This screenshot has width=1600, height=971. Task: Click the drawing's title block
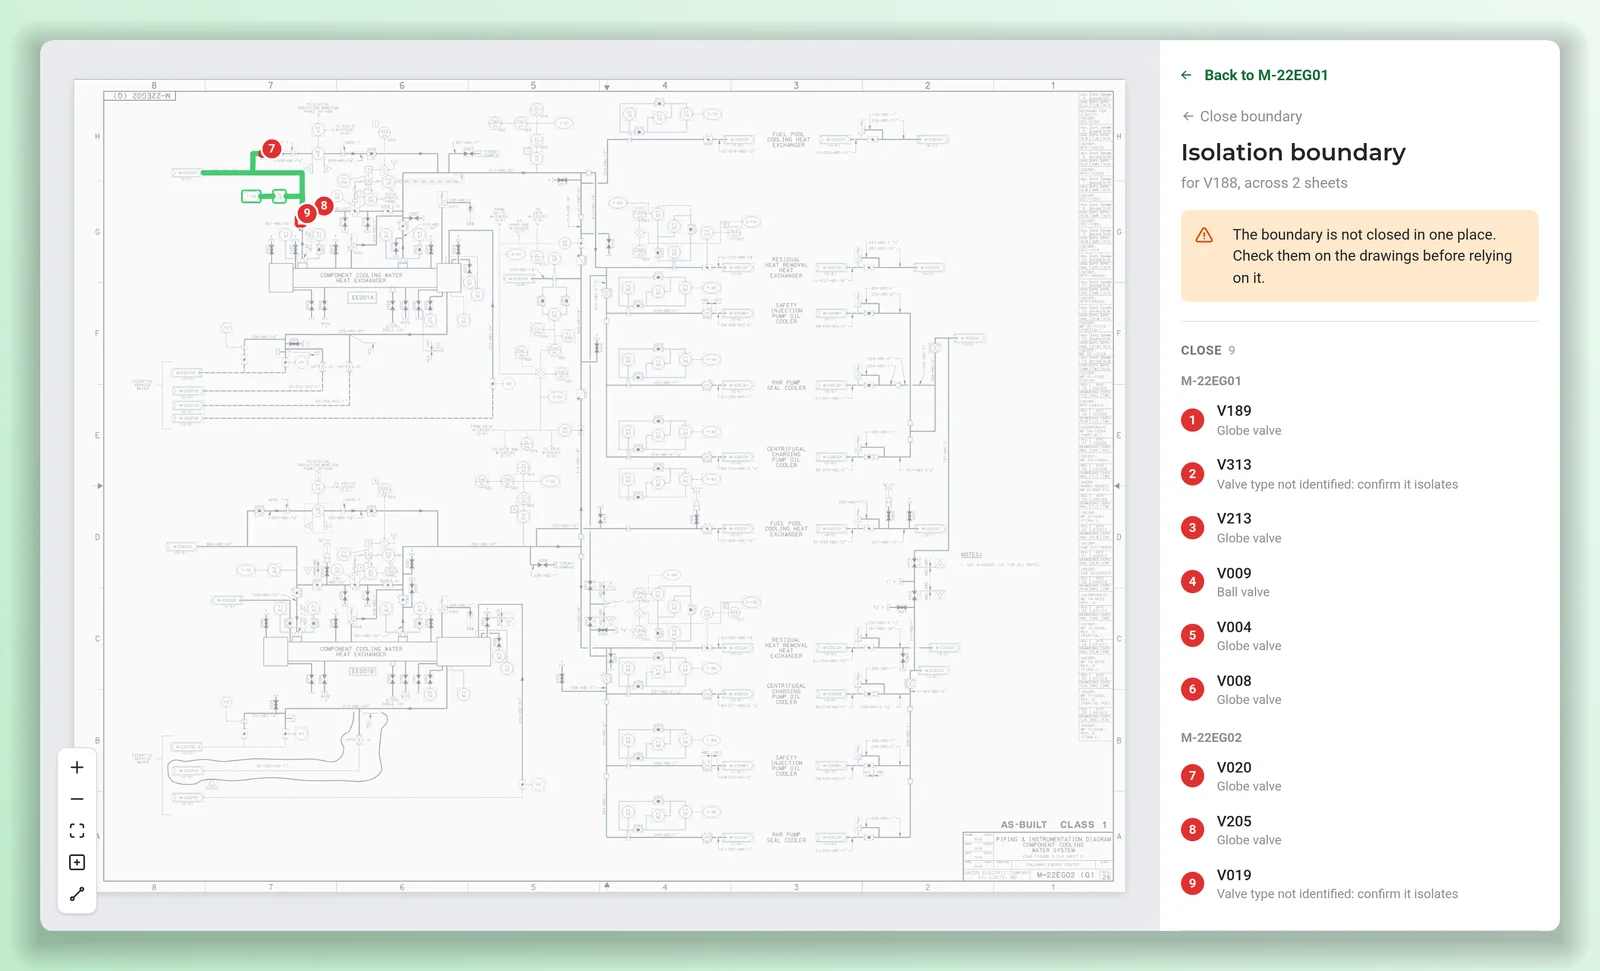[x=1037, y=856]
